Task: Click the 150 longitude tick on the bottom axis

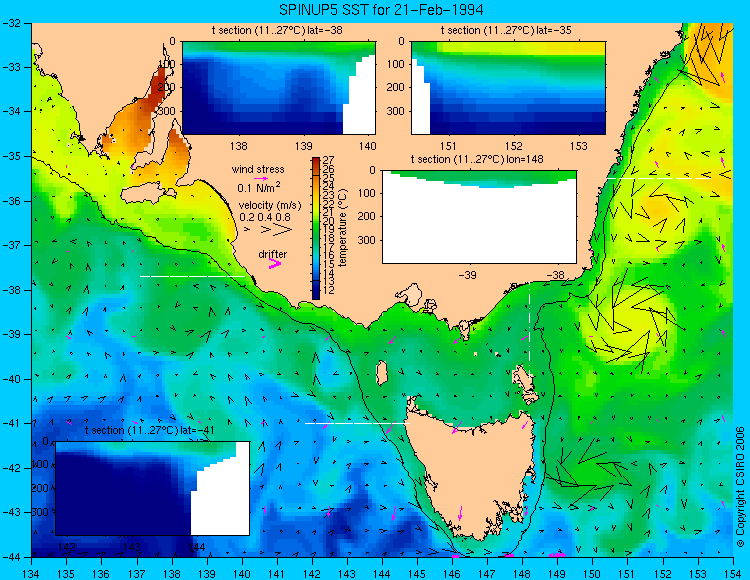Action: point(593,574)
